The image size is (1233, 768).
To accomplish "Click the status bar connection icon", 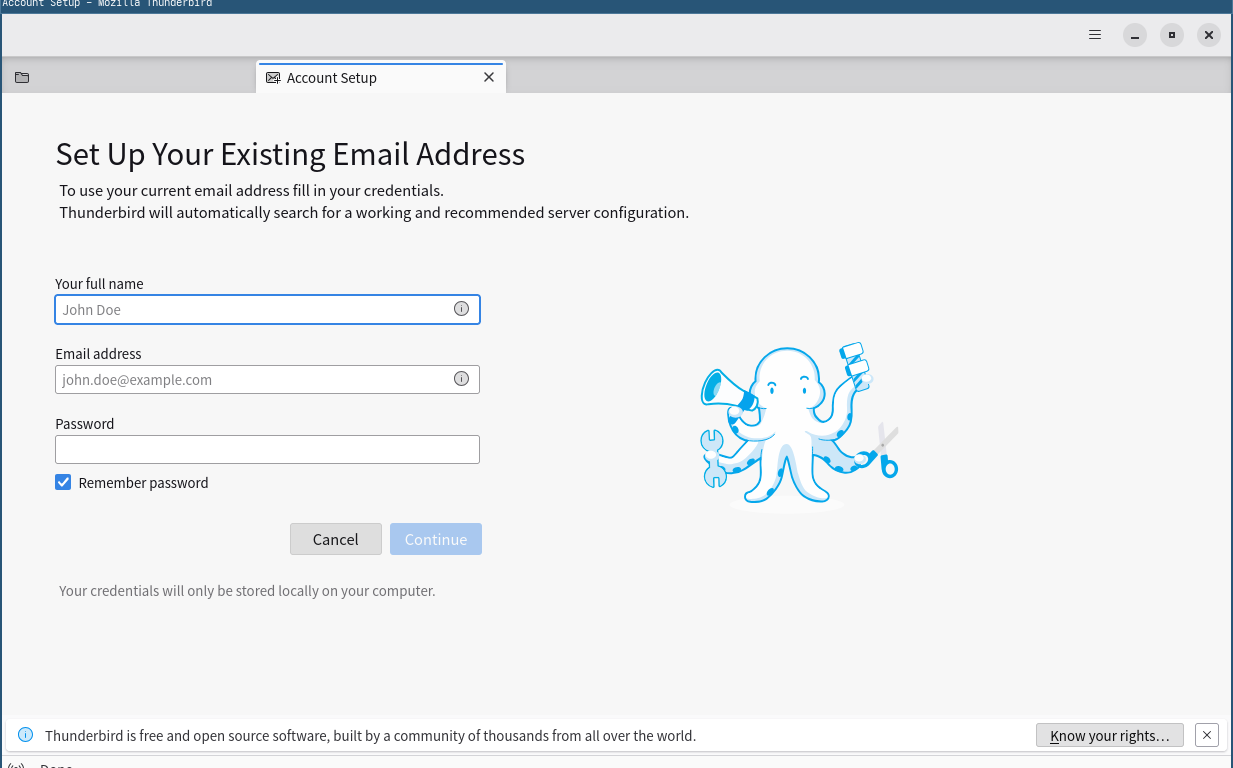I will tap(16, 765).
